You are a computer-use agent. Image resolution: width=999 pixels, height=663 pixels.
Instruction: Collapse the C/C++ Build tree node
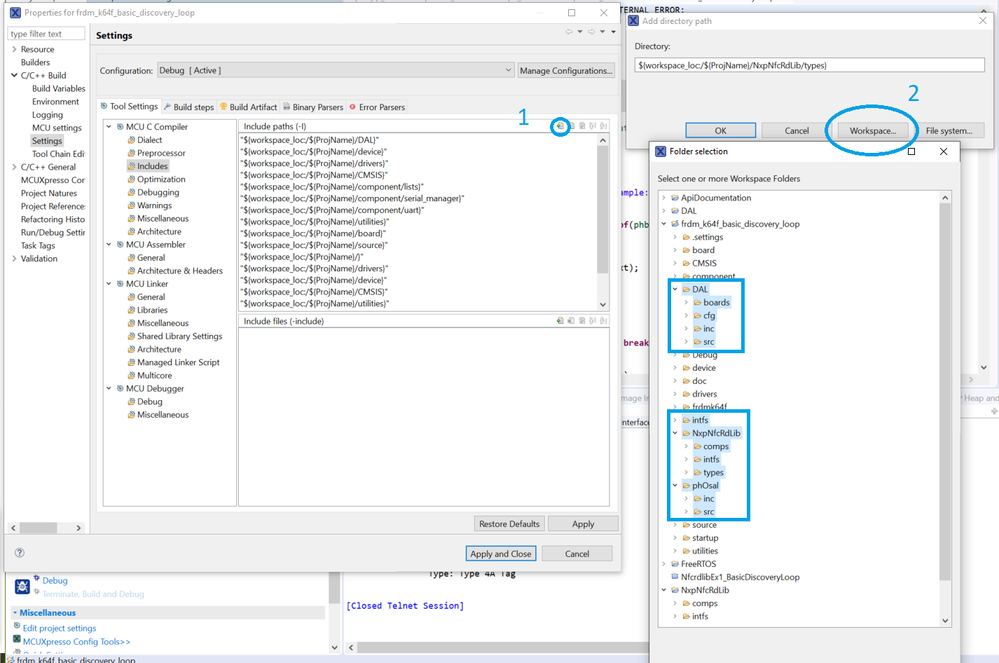pyautogui.click(x=14, y=75)
